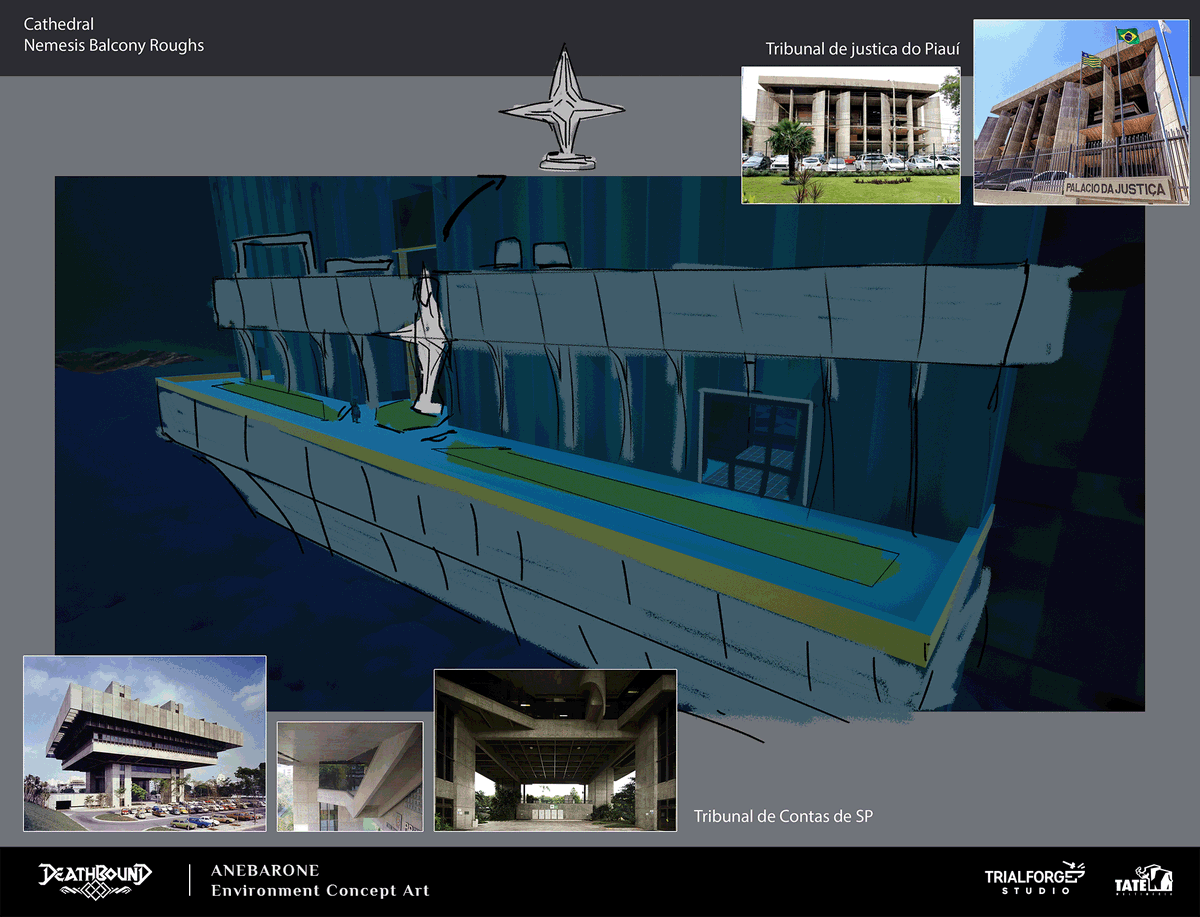Click the Tate Multimedia logo
This screenshot has height=917, width=1200.
click(1143, 881)
